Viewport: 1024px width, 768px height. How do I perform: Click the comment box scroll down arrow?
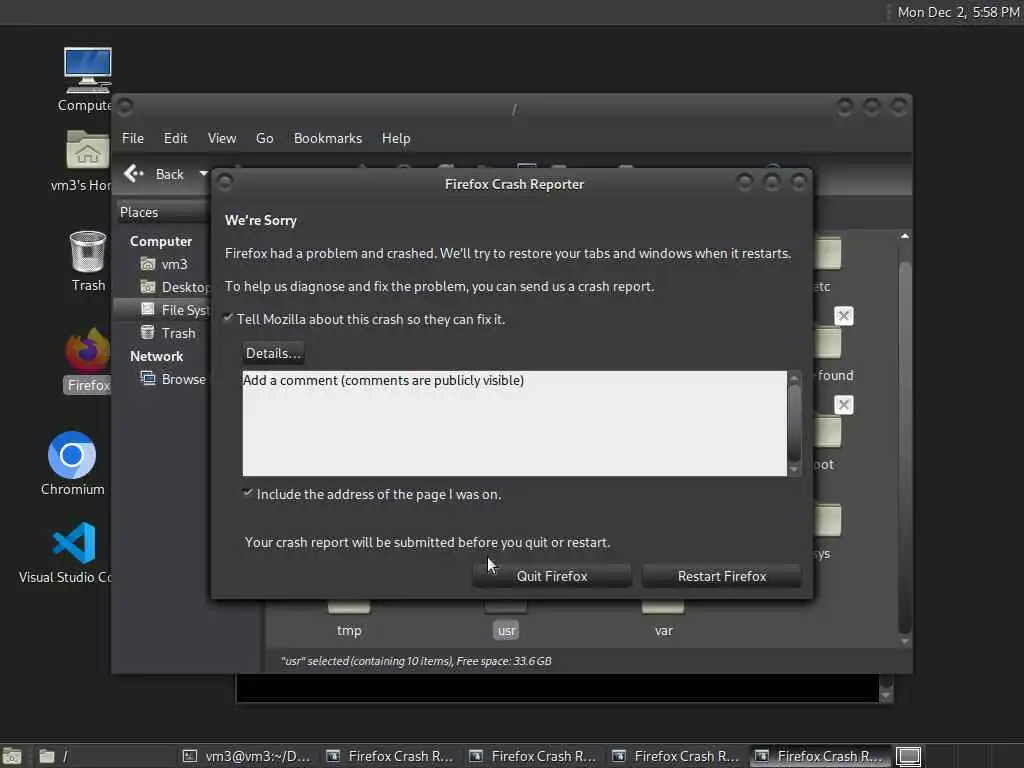[x=794, y=470]
